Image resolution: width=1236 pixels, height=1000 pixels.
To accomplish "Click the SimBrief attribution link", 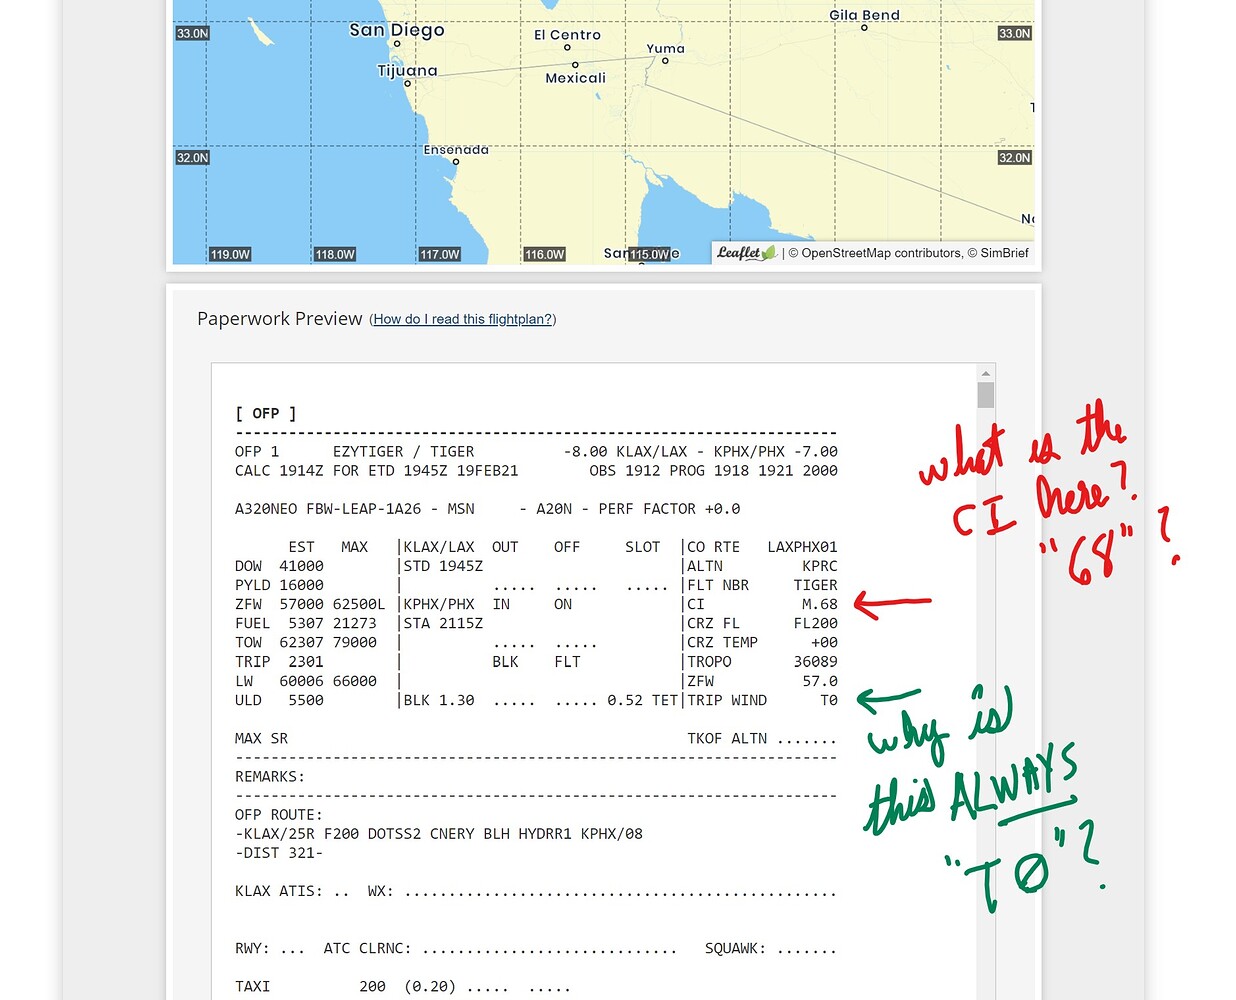I will (1005, 253).
